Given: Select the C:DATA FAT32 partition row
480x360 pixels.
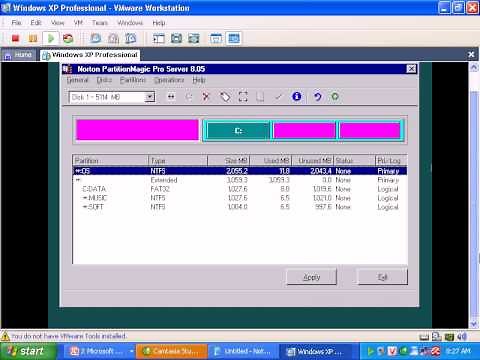Looking at the screenshot, I should point(240,189).
